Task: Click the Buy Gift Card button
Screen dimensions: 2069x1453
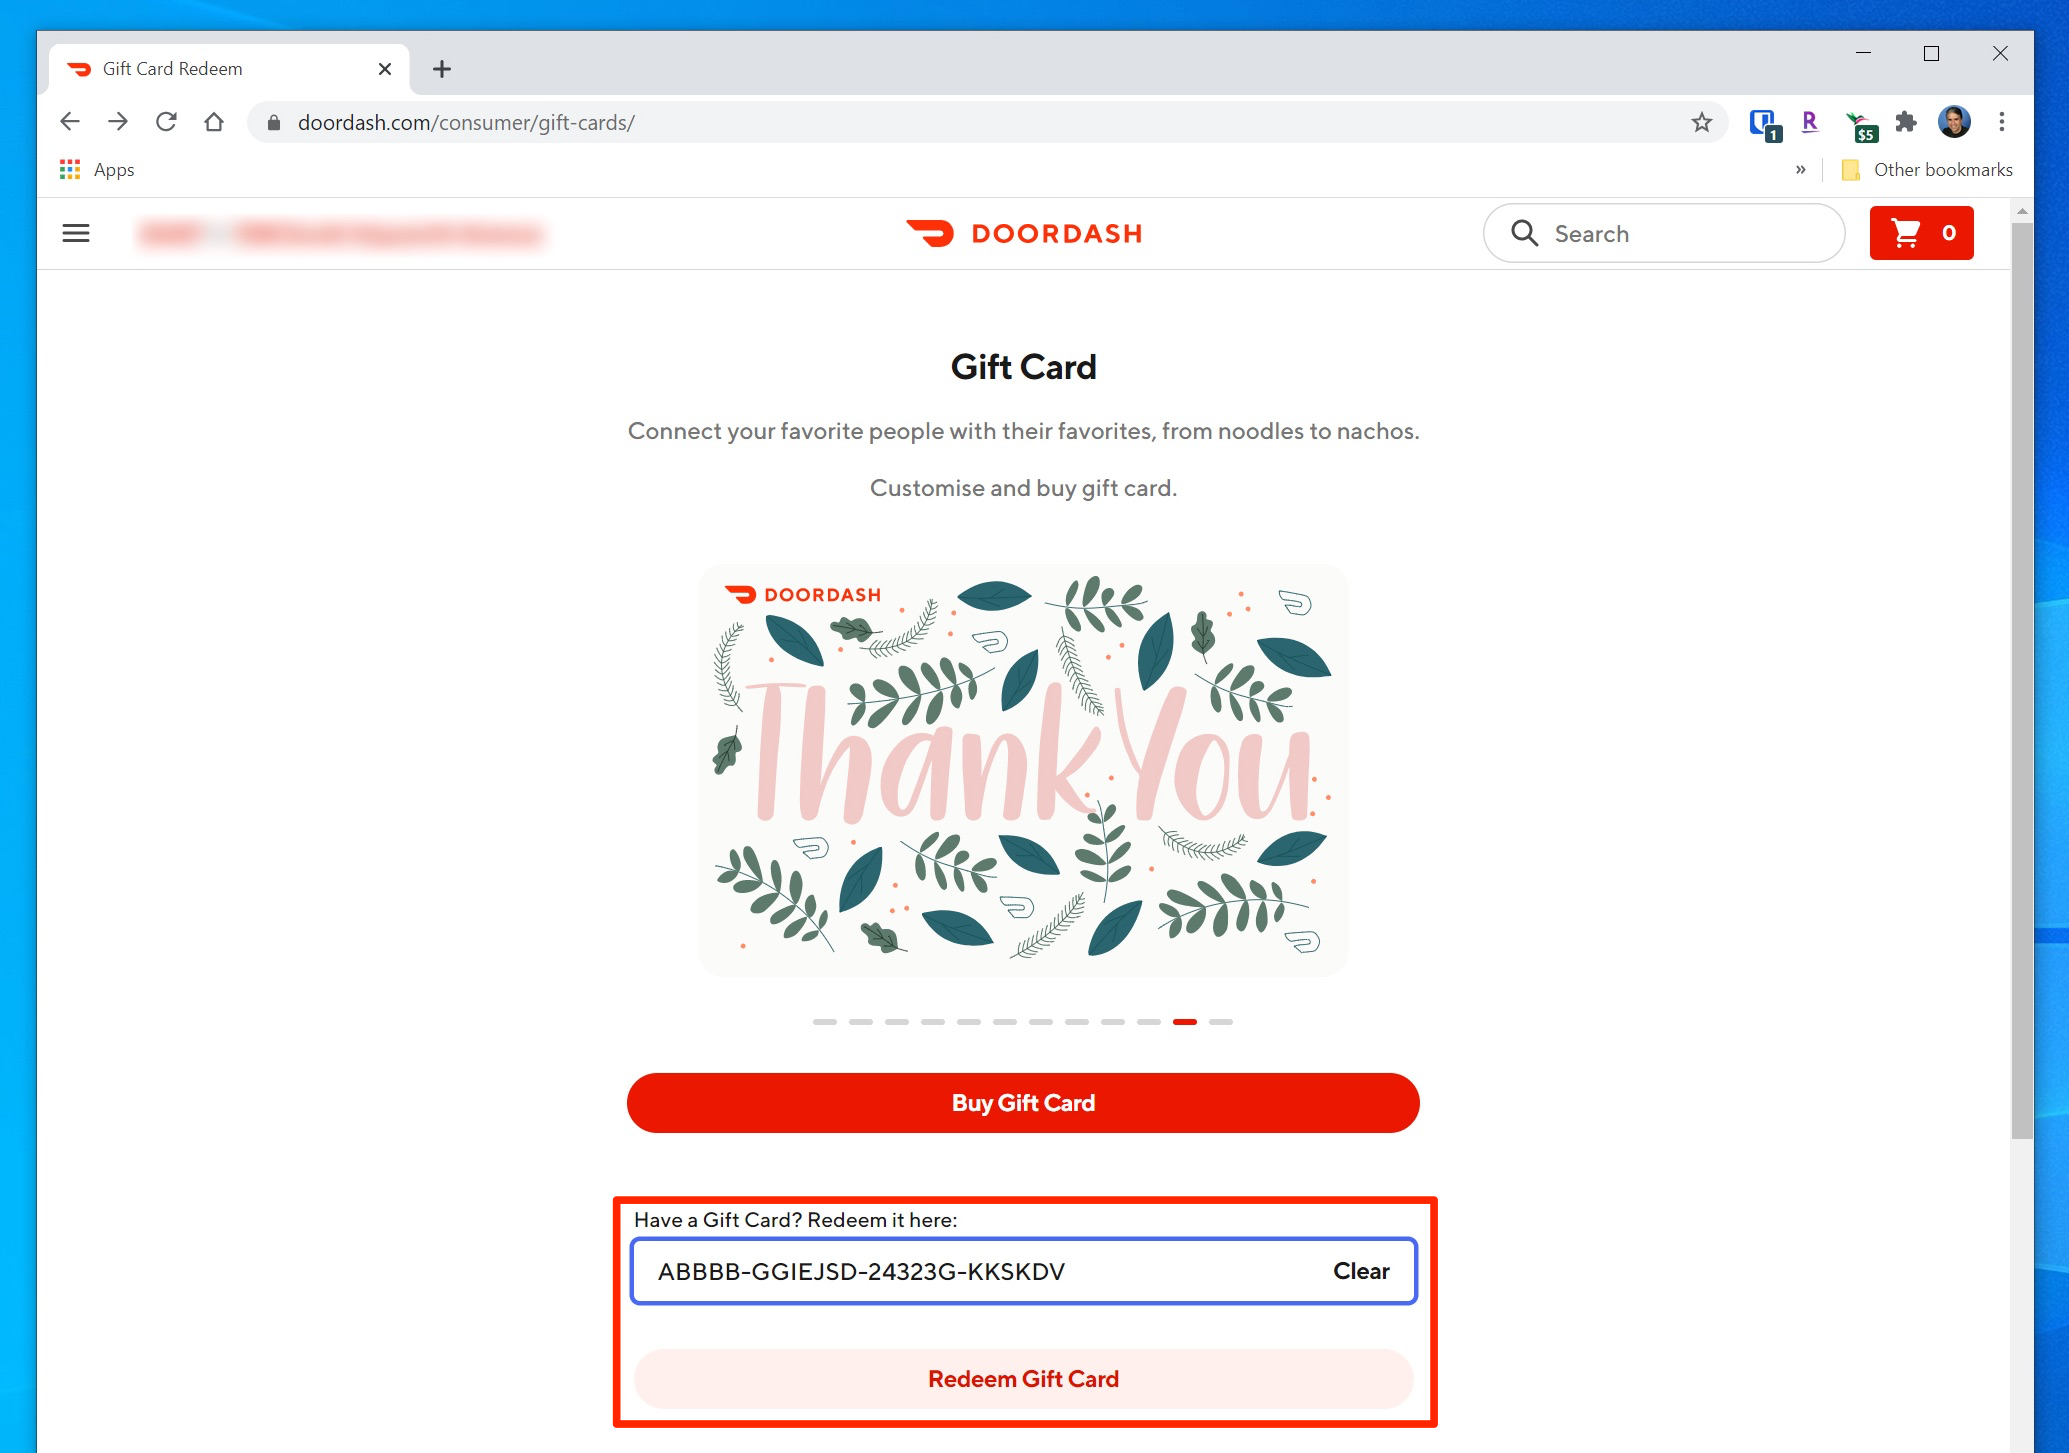Action: coord(1023,1102)
